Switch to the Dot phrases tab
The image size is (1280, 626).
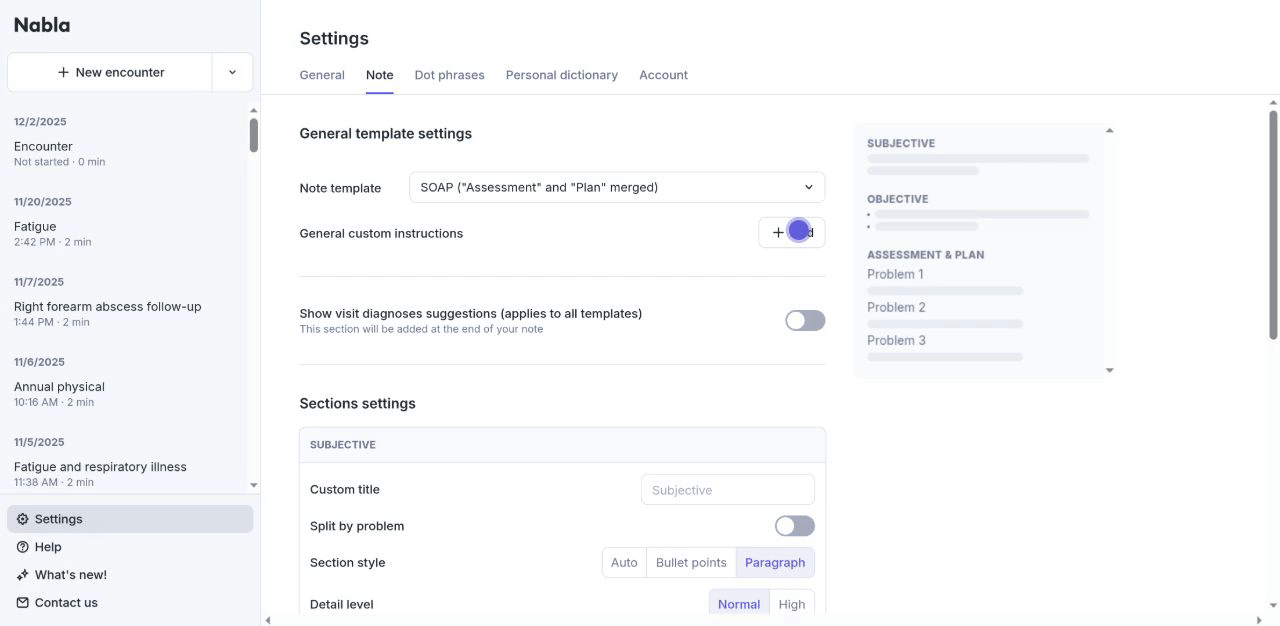tap(449, 75)
